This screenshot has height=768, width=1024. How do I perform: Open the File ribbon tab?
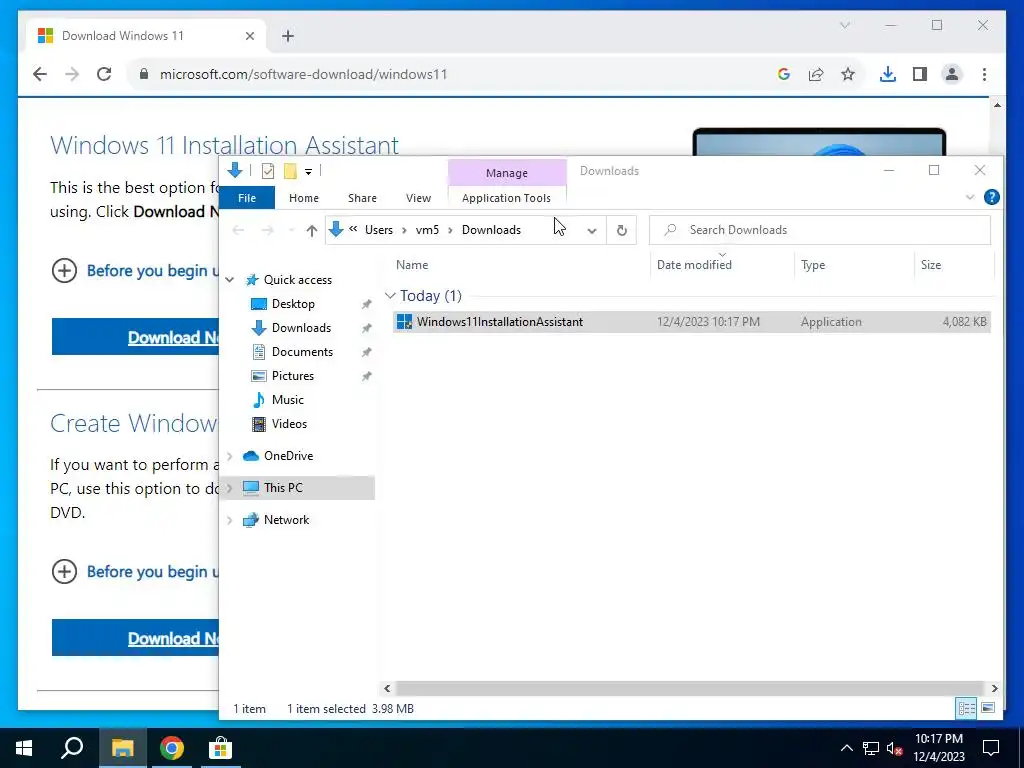coord(247,198)
